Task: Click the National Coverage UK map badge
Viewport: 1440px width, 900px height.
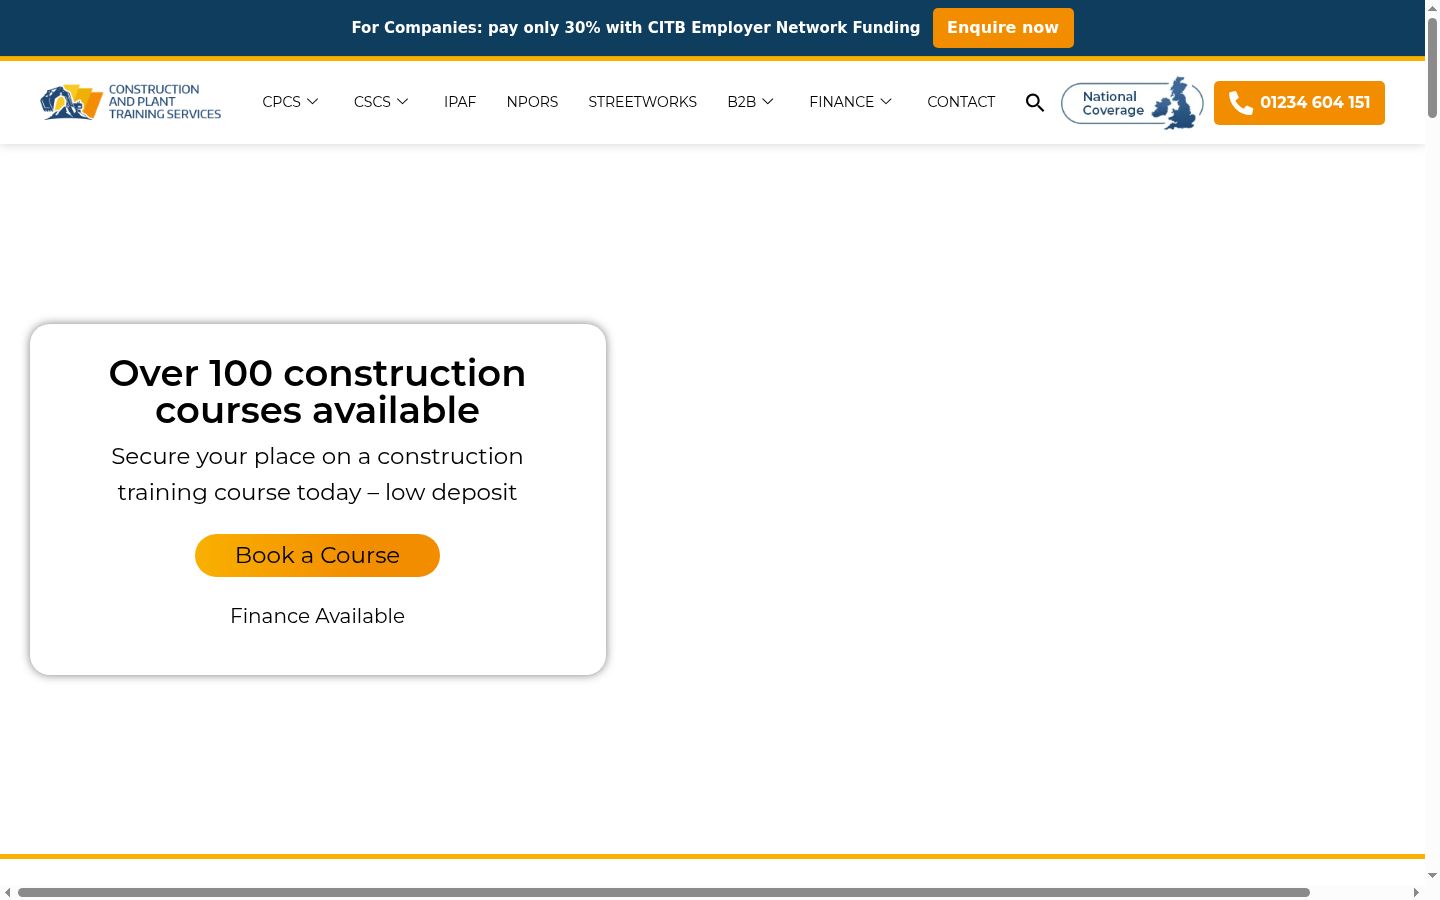Action: (1132, 103)
